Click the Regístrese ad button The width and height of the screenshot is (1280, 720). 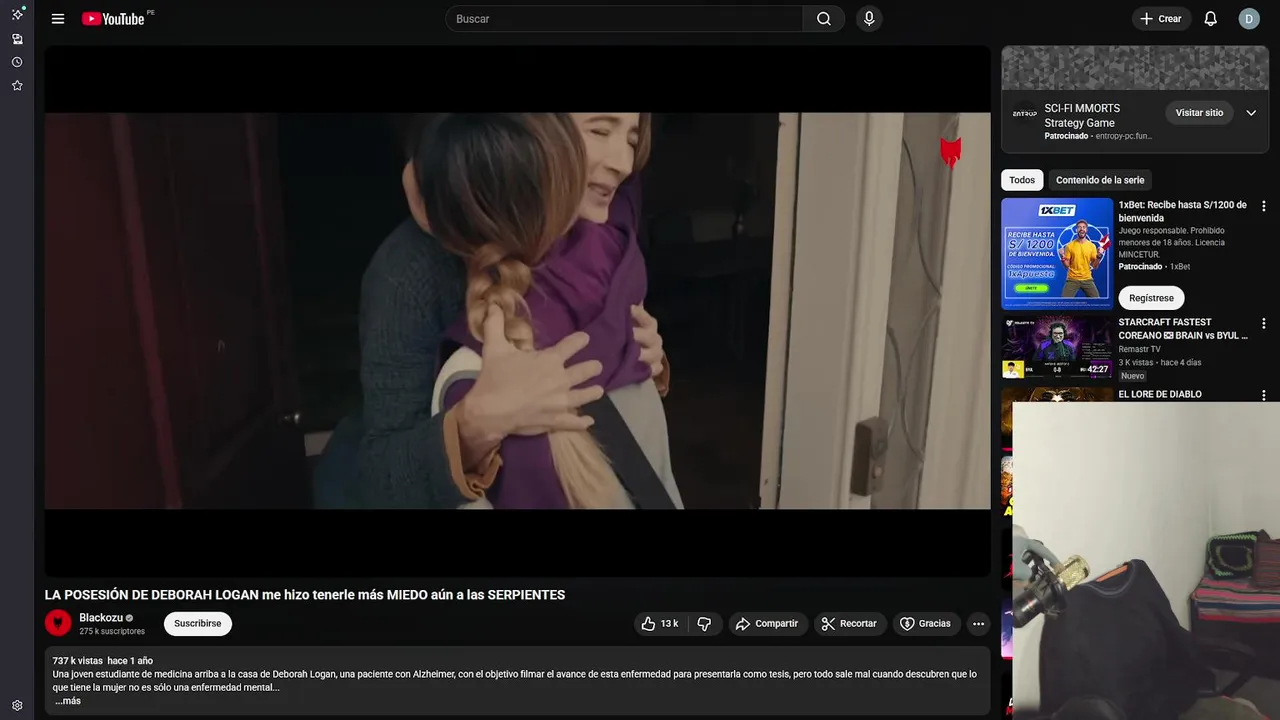[x=1151, y=298]
